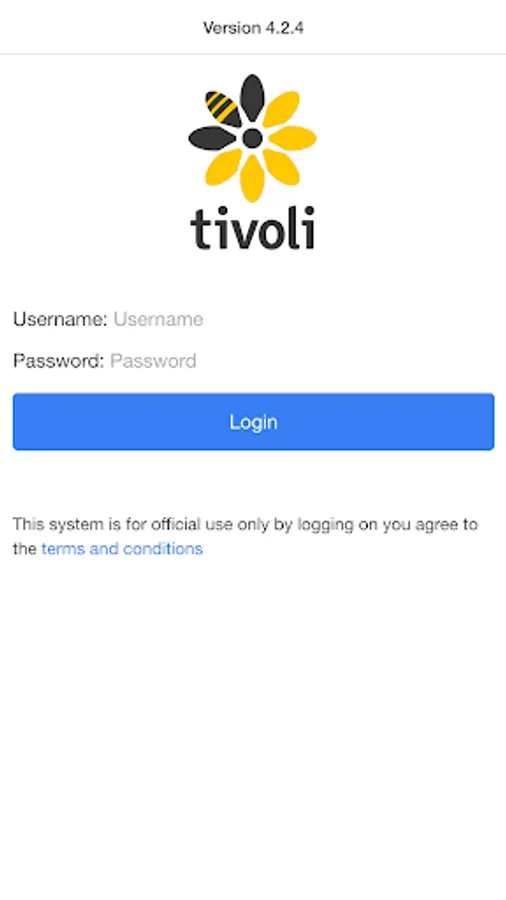Click the striped bee petal in logo

[x=223, y=108]
